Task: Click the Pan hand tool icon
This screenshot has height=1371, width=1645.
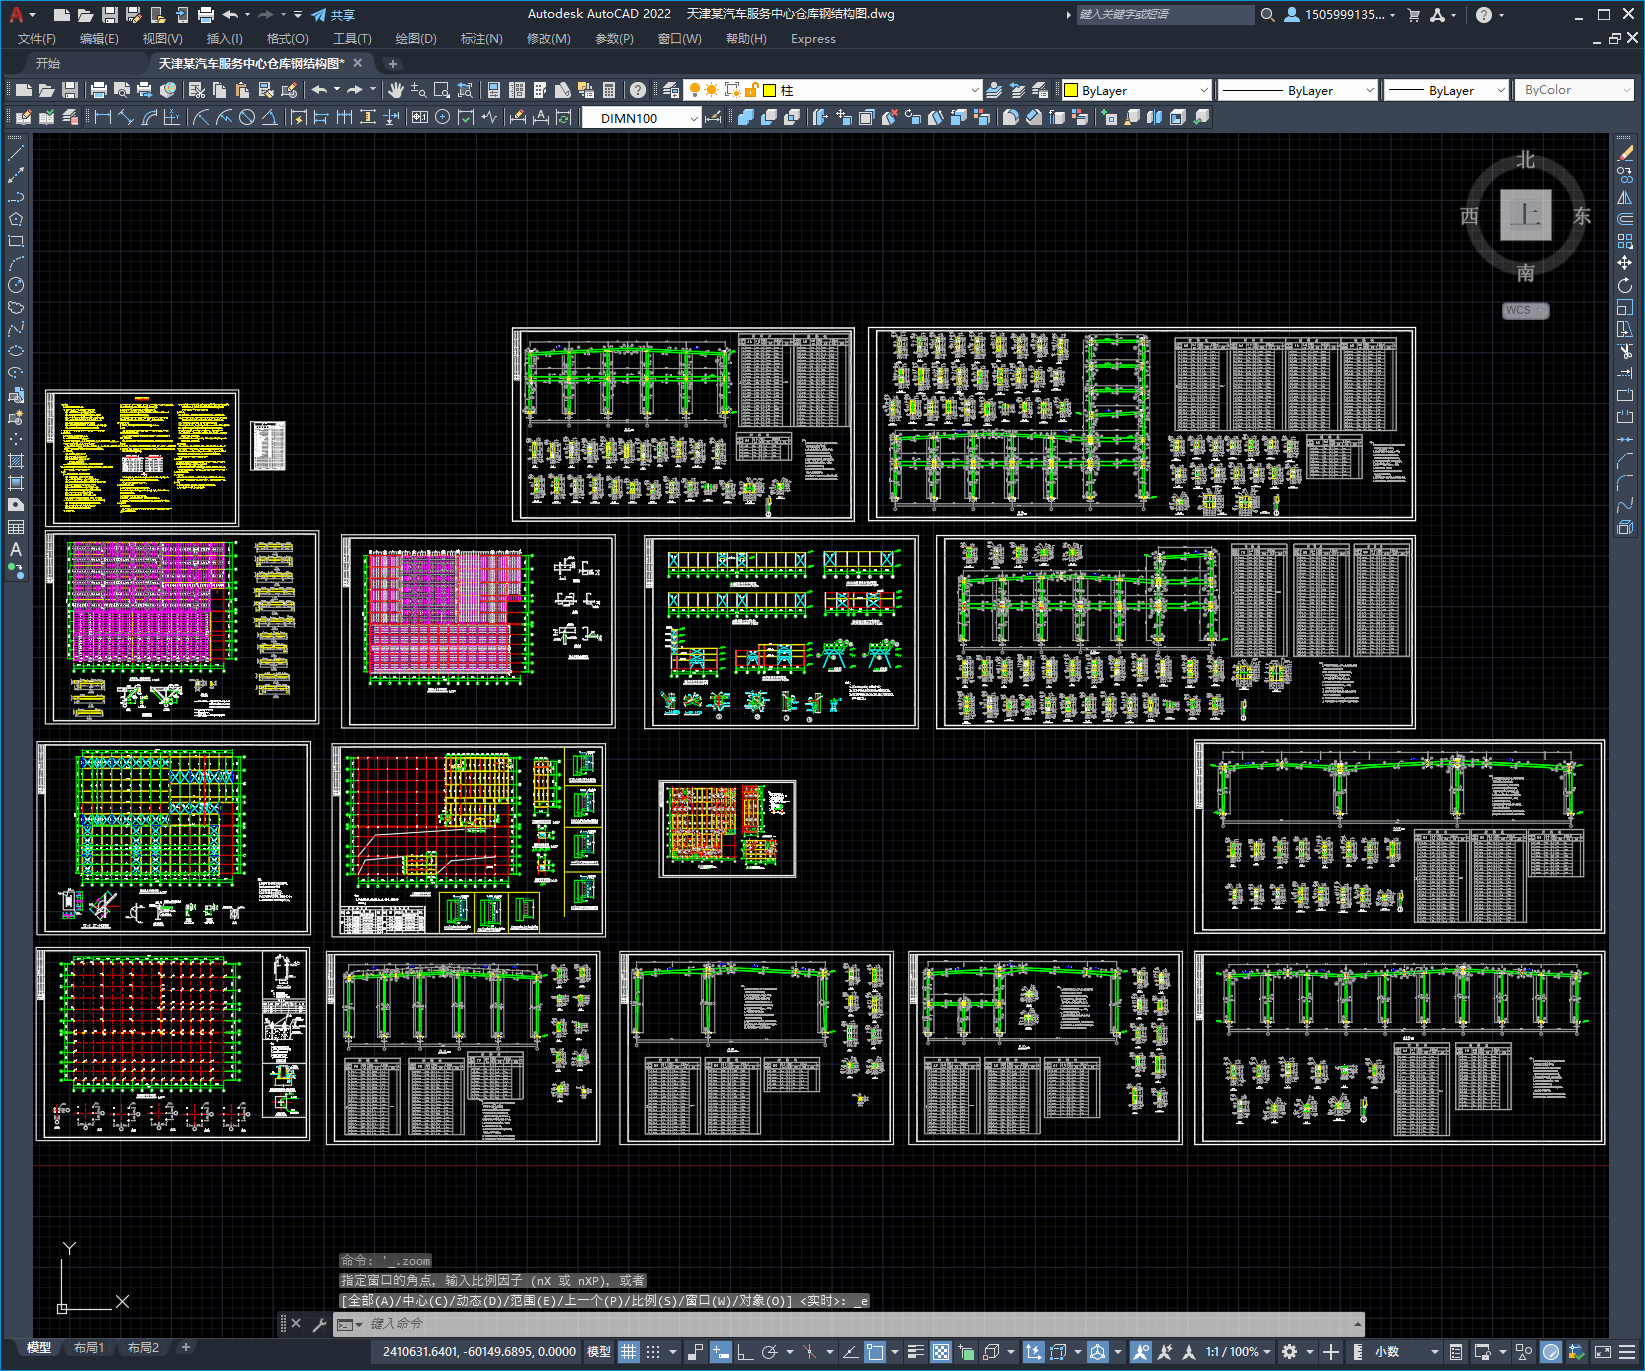Action: coord(396,90)
